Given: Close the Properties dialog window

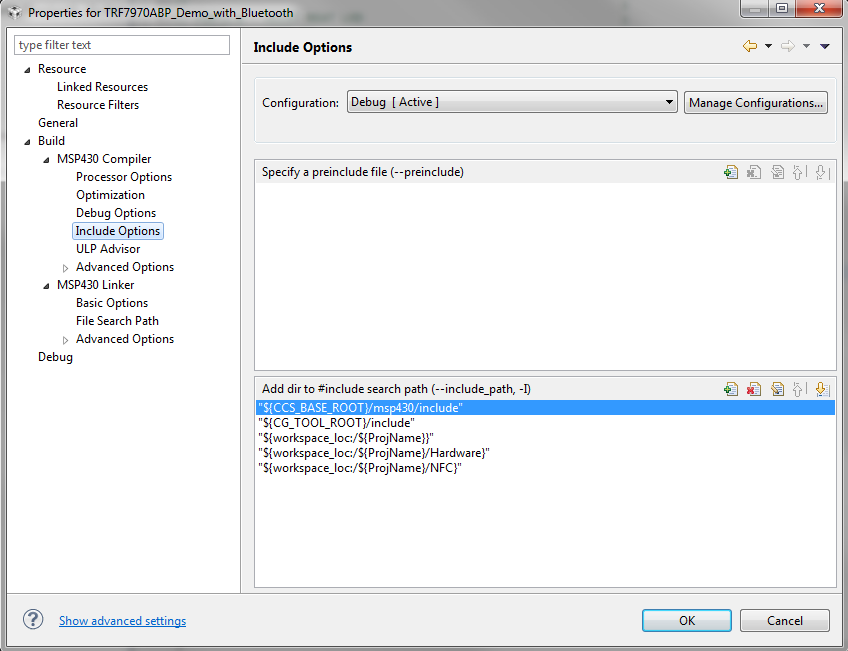Looking at the screenshot, I should point(819,8).
